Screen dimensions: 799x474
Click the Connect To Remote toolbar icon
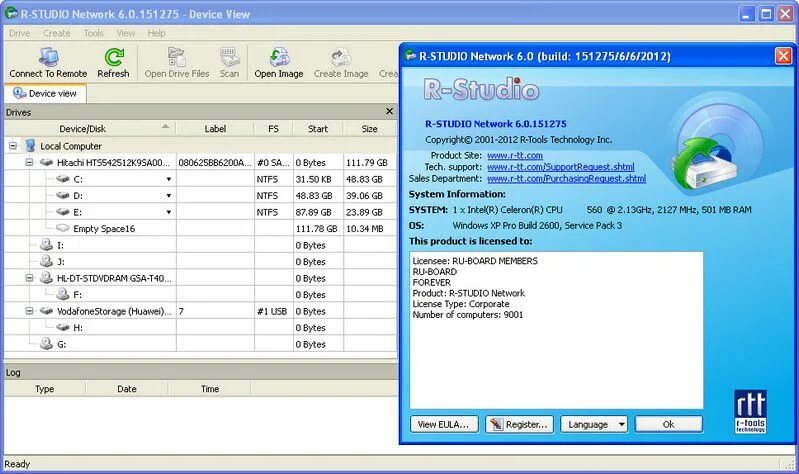tap(48, 57)
